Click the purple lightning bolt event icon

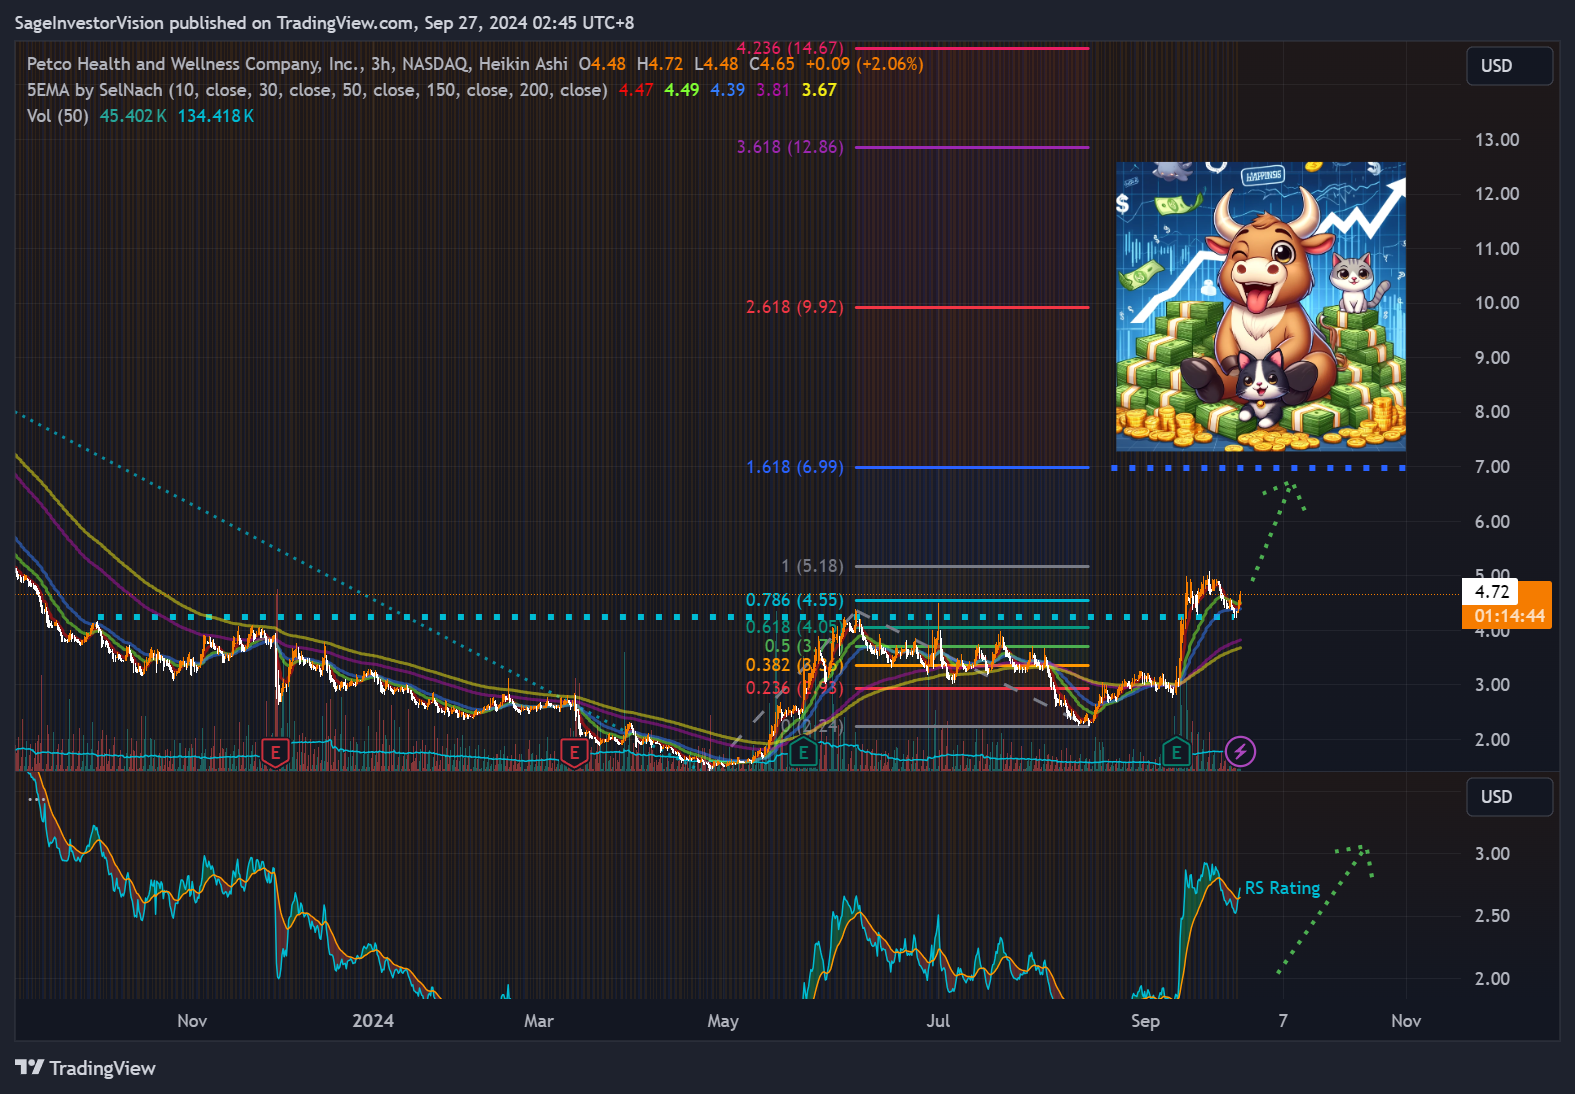[x=1240, y=752]
